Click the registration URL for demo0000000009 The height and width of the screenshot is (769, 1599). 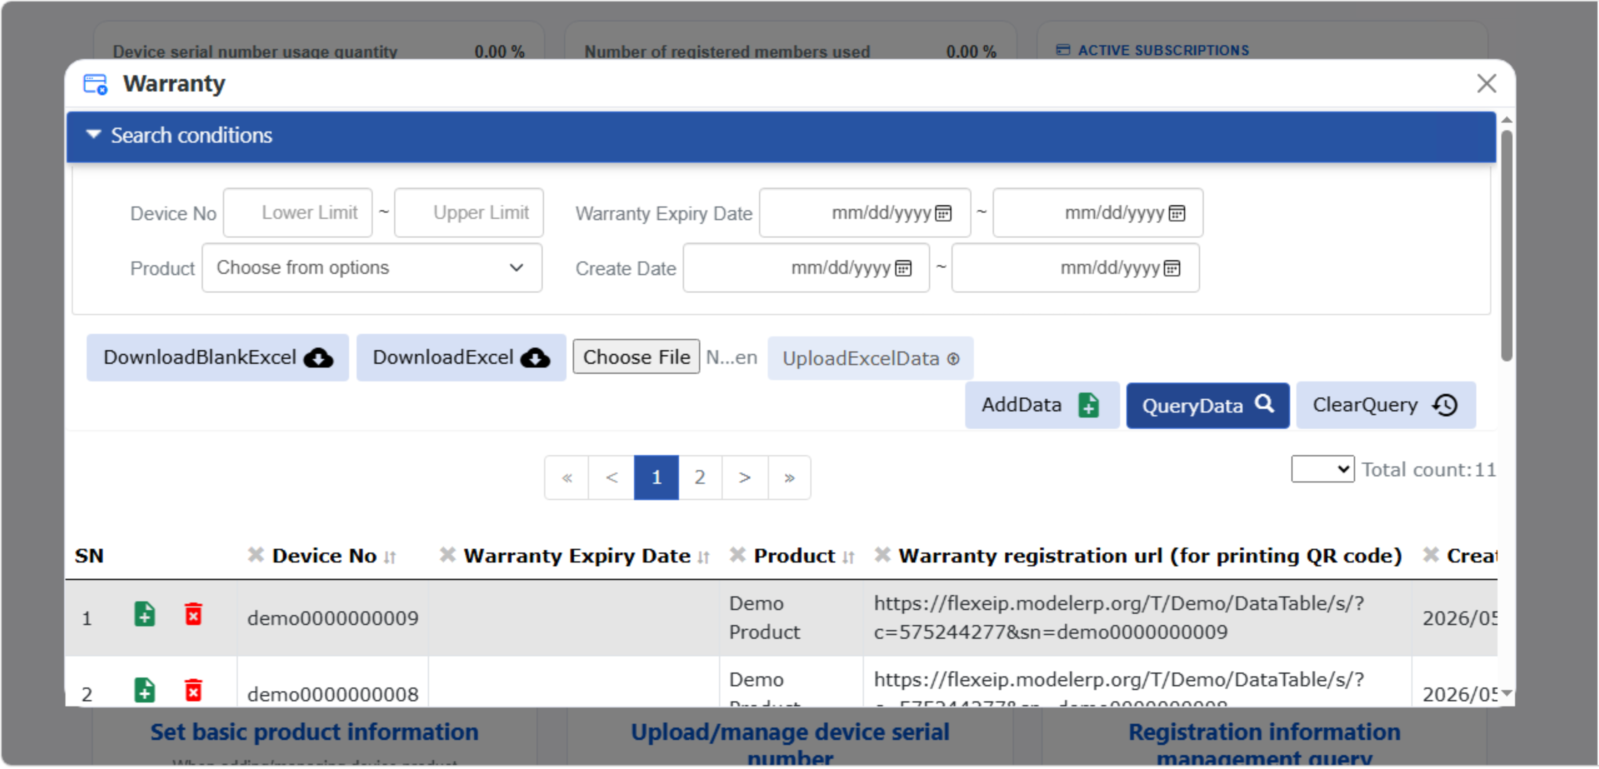click(x=1118, y=618)
